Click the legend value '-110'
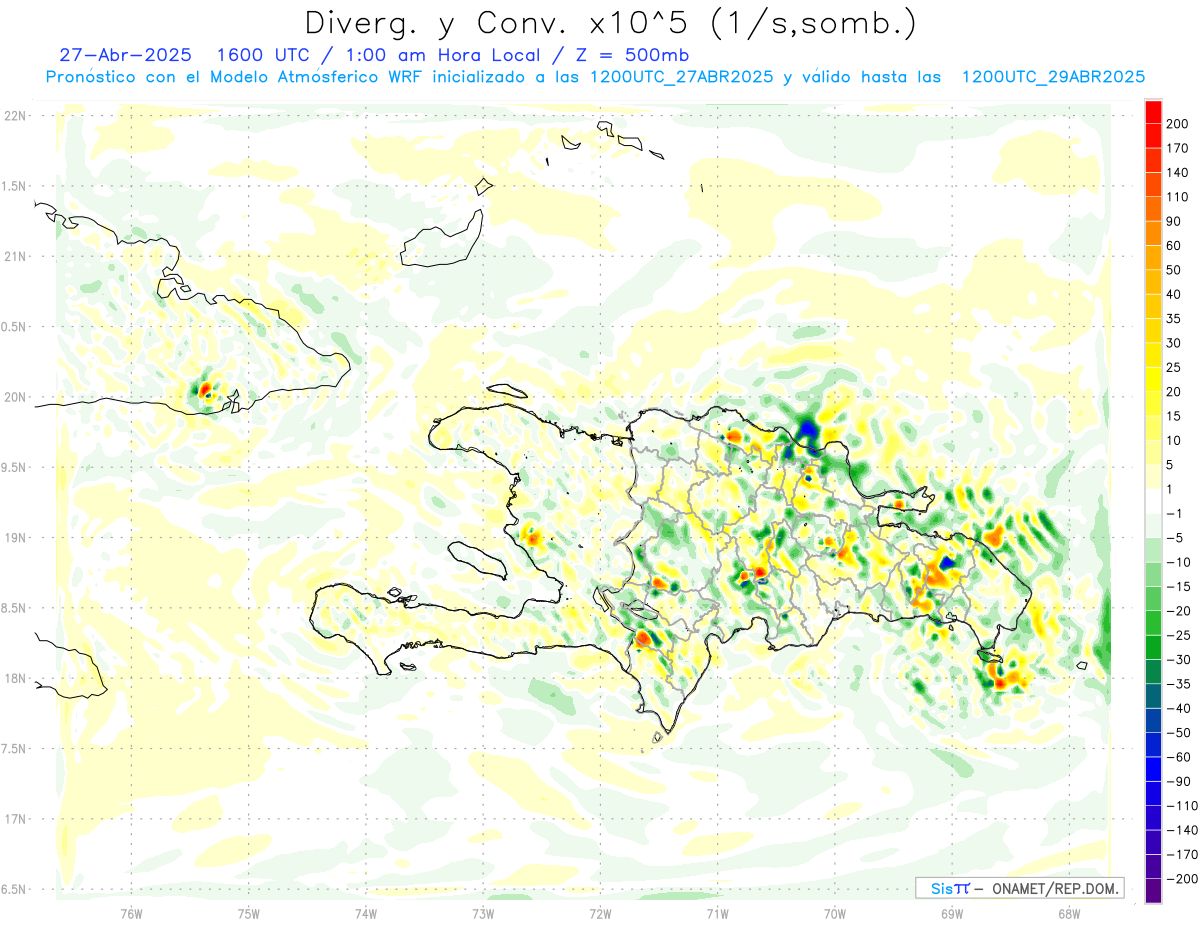The image size is (1200, 927). (x=1182, y=806)
